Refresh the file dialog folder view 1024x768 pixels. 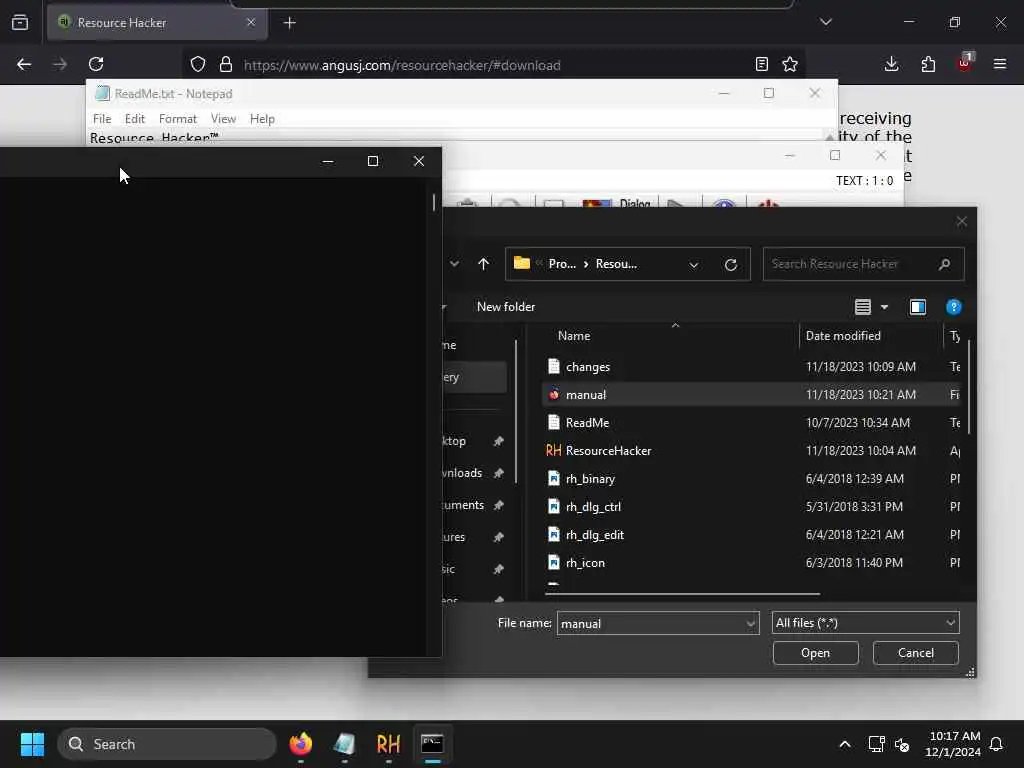point(731,264)
